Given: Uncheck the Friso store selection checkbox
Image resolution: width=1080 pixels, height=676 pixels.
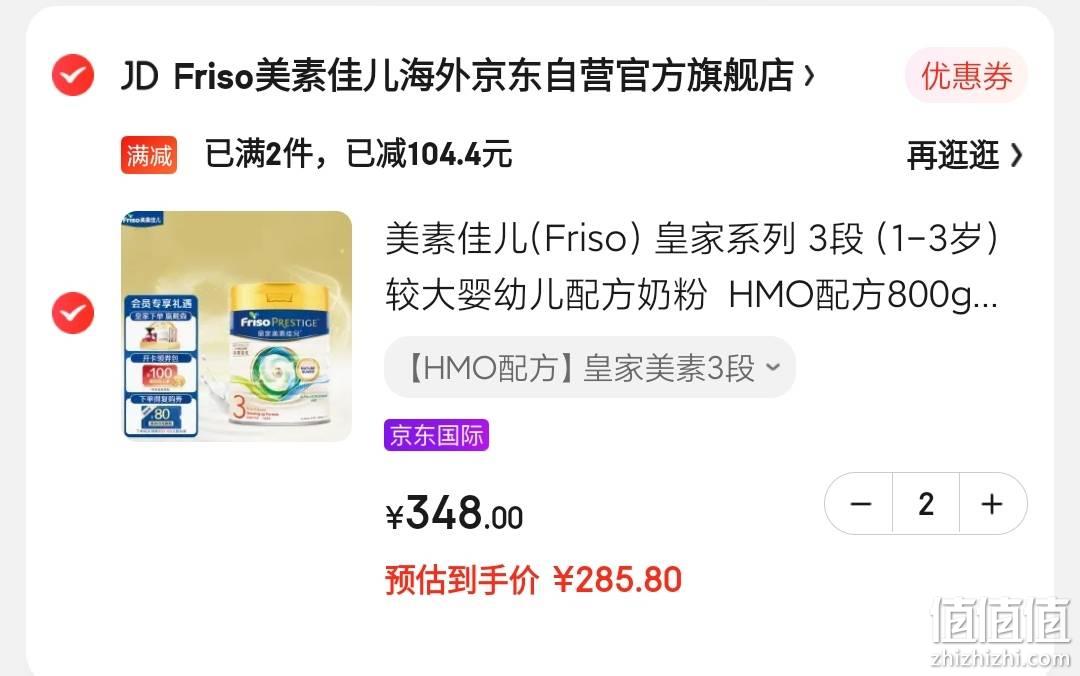Looking at the screenshot, I should coord(73,75).
